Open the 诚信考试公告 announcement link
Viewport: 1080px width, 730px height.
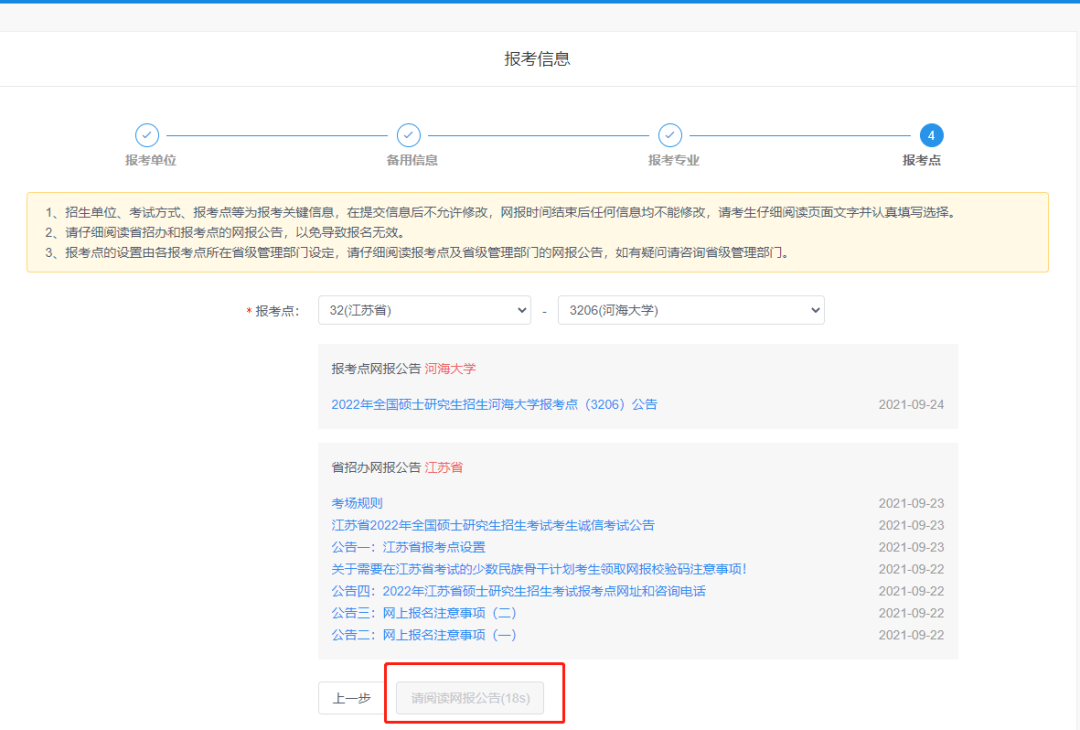tap(492, 525)
